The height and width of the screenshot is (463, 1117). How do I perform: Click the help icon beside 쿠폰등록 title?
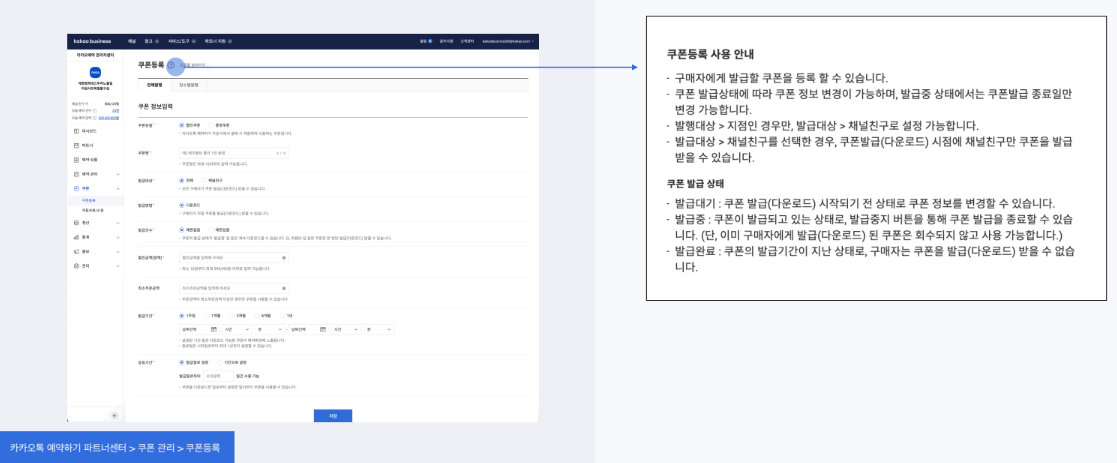point(171,65)
